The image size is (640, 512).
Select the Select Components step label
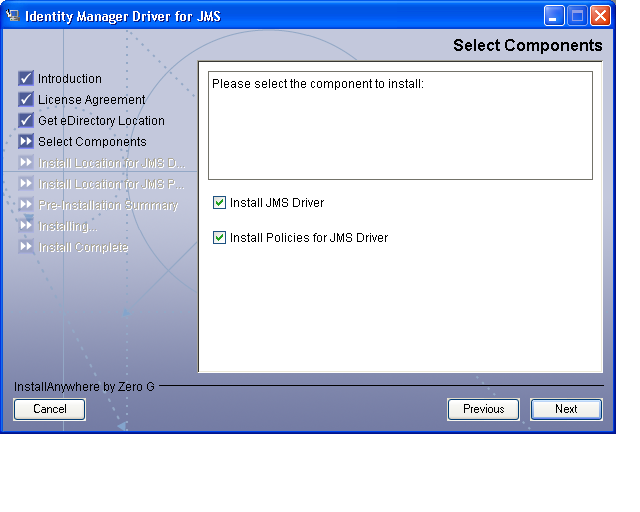click(92, 142)
